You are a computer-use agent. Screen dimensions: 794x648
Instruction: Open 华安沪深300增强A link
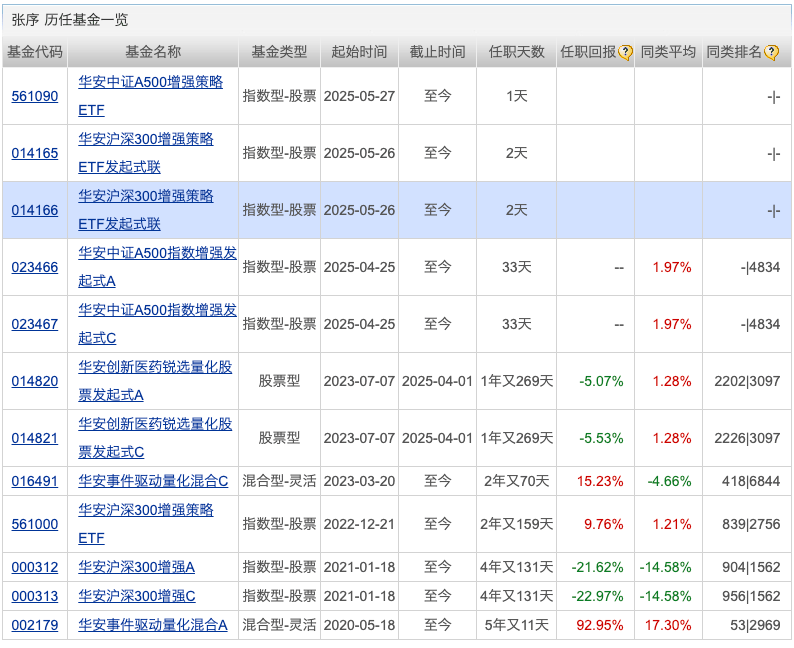[x=137, y=568]
